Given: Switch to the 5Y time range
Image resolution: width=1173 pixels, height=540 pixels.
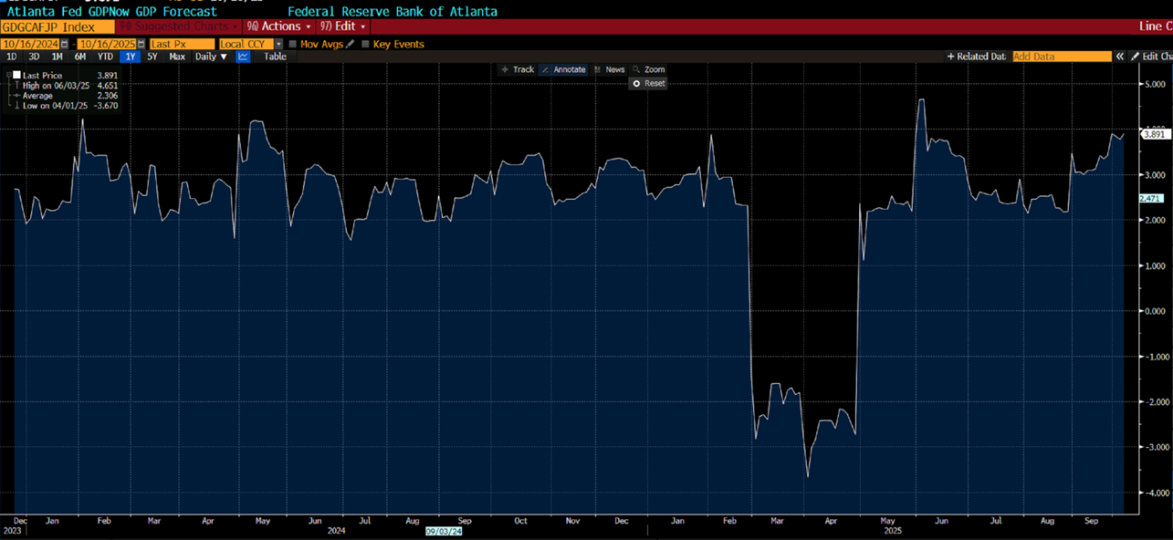Looking at the screenshot, I should click(x=152, y=57).
